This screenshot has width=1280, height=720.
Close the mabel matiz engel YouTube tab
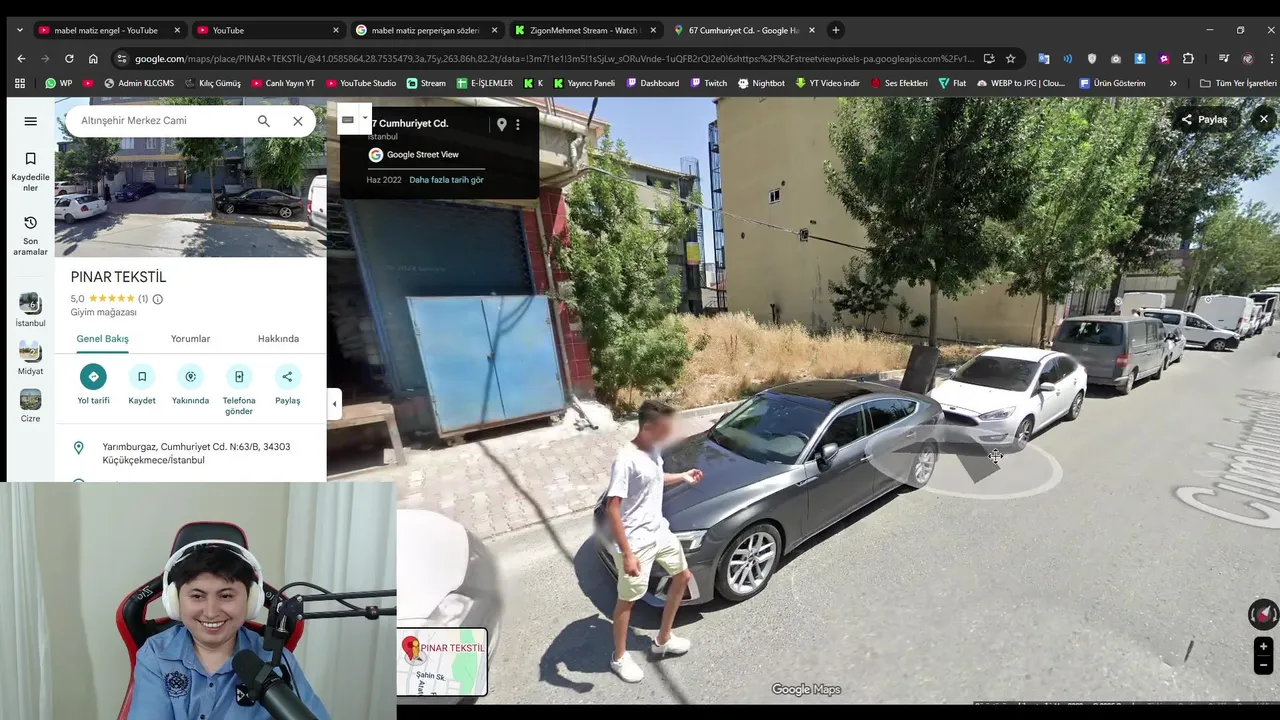tap(177, 30)
